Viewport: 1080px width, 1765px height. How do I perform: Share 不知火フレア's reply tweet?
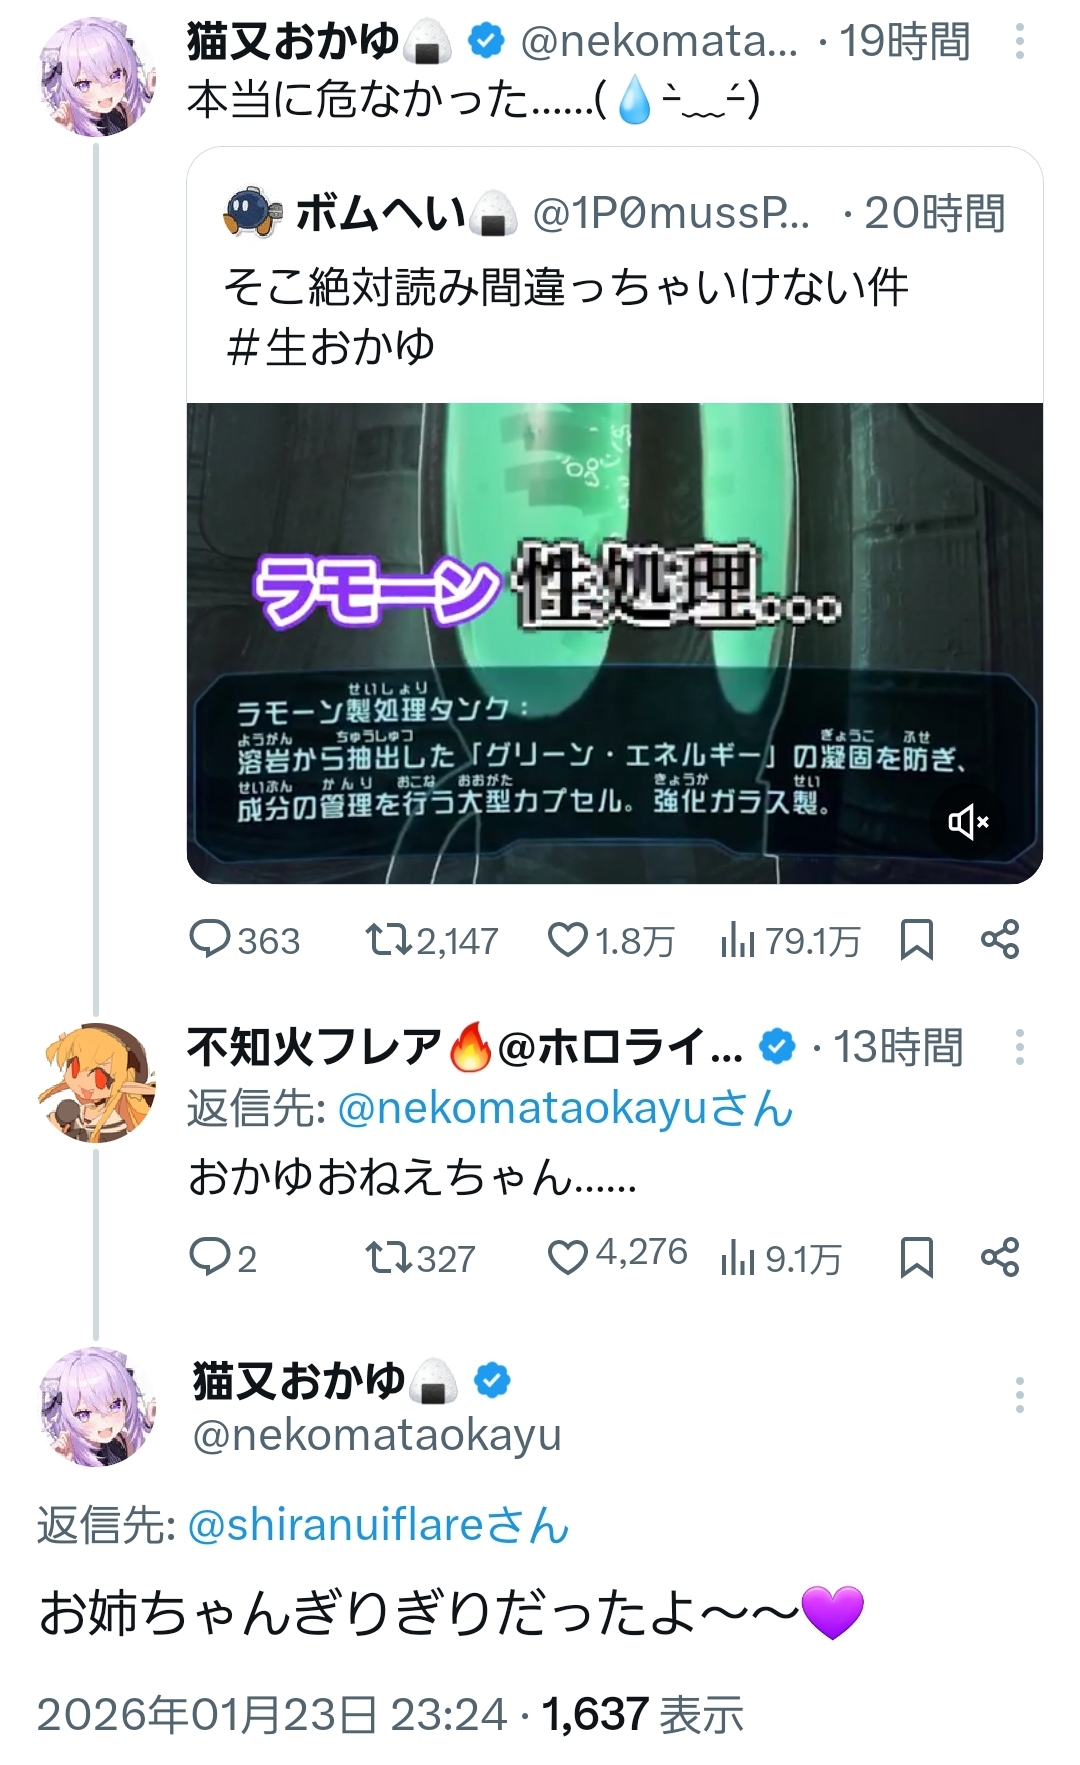(999, 1257)
